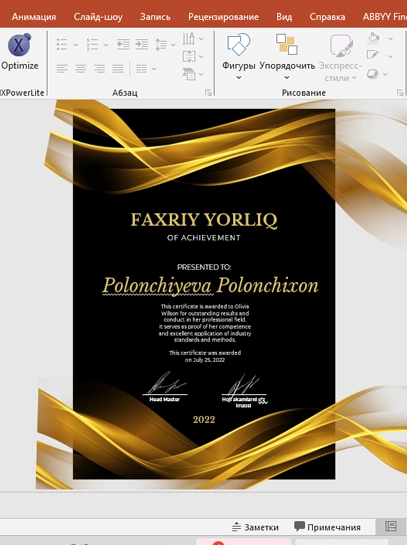The width and height of the screenshot is (407, 545).
Task: Expand line spacing dropdown arrow
Action: [x=173, y=45]
